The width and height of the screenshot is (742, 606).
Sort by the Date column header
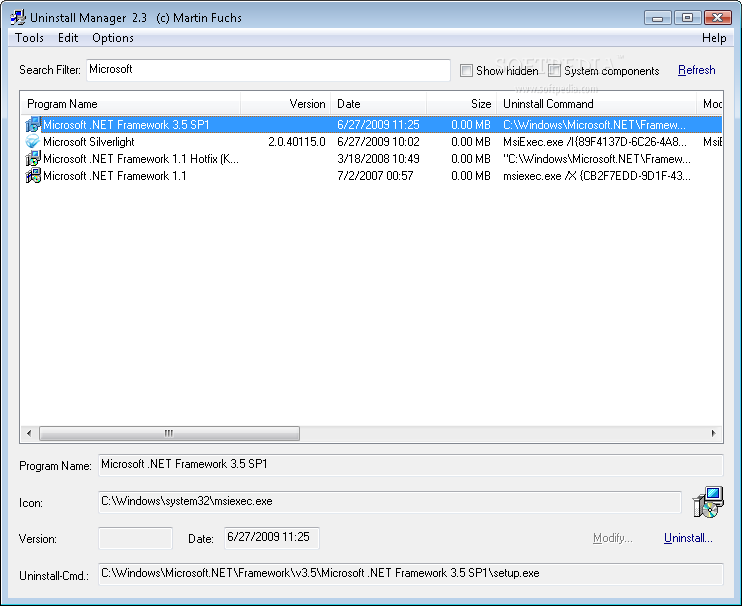pos(379,104)
